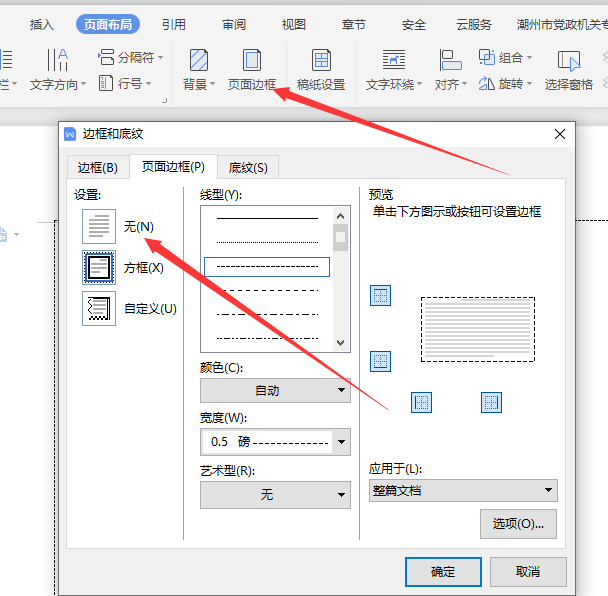
Task: Open the 页面边框 page border tool
Action: tap(252, 70)
